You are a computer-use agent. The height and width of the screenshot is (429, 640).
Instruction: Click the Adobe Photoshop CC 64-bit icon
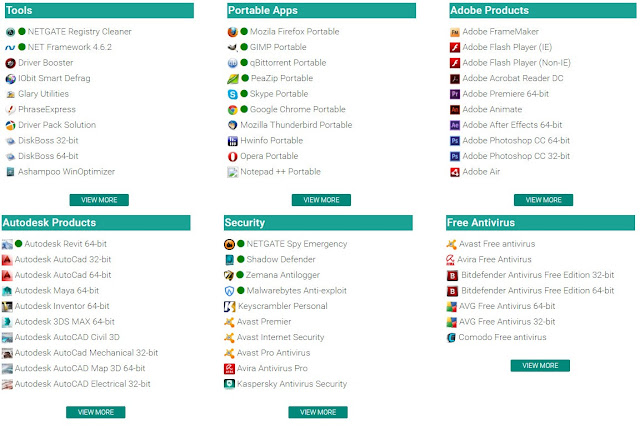click(x=455, y=141)
